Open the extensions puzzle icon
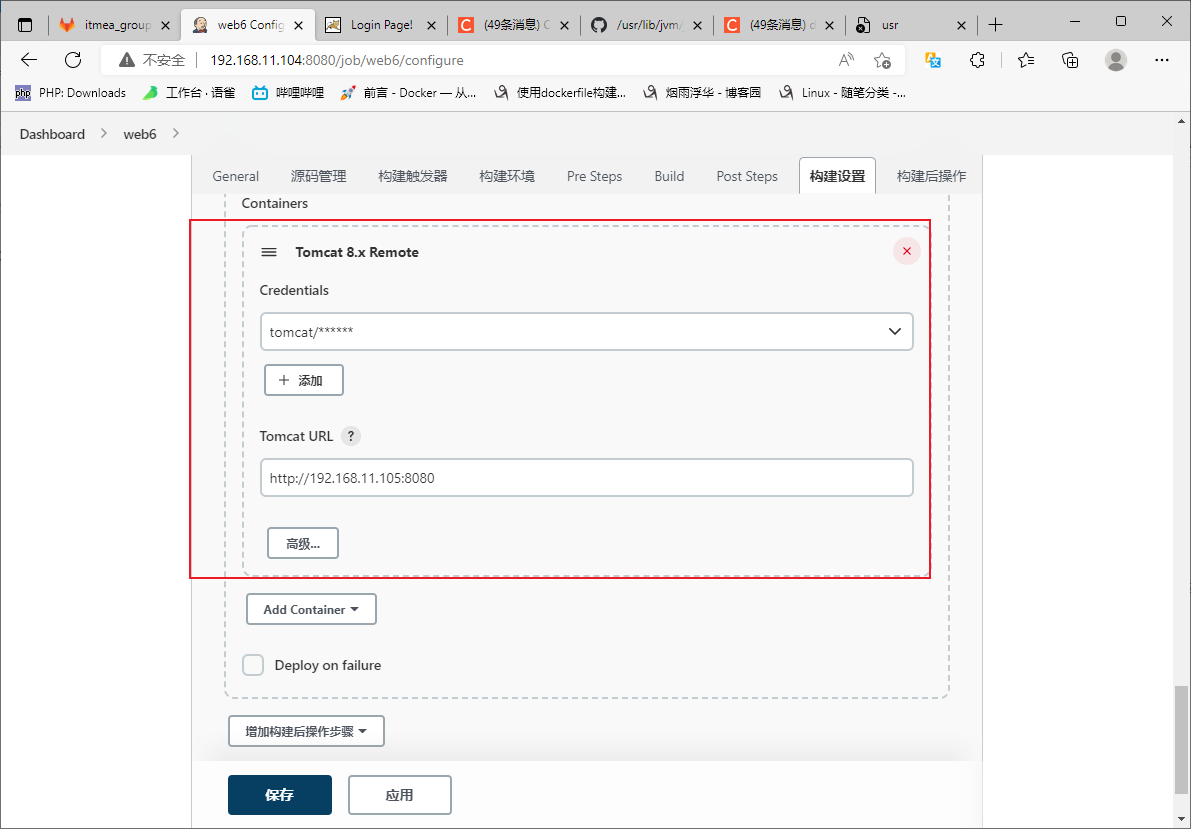The height and width of the screenshot is (829, 1191). [978, 60]
